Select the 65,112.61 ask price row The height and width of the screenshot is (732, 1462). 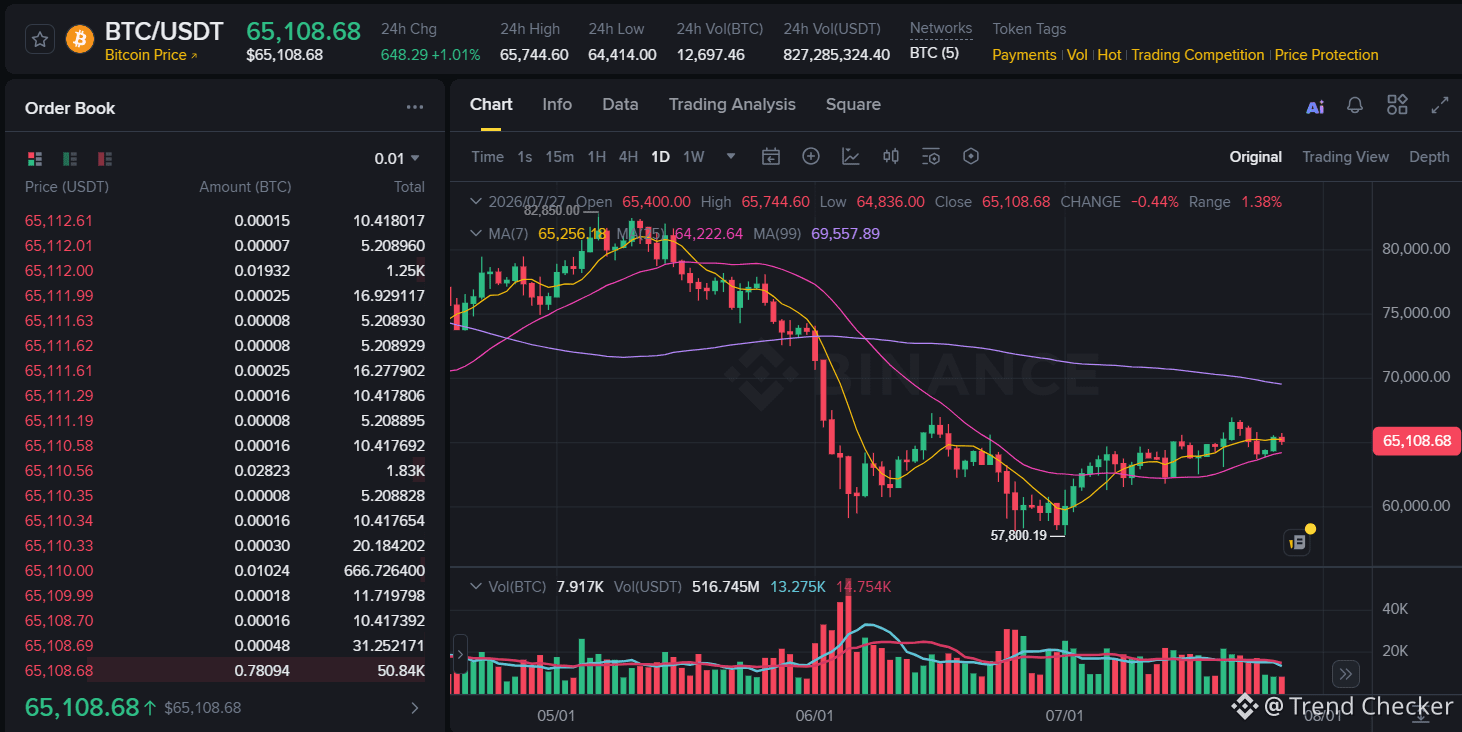(x=225, y=221)
